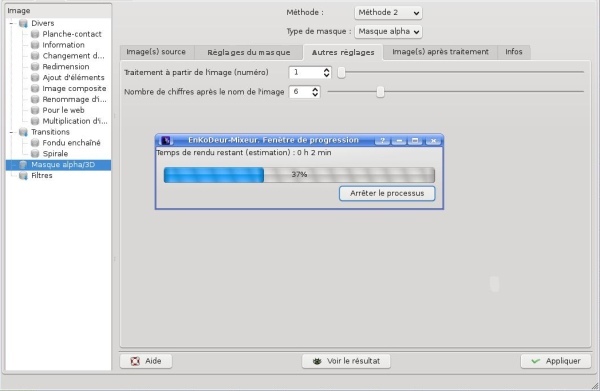Screen dimensions: 600x391
Task: Click the Filtres folder icon
Action: 23,175
